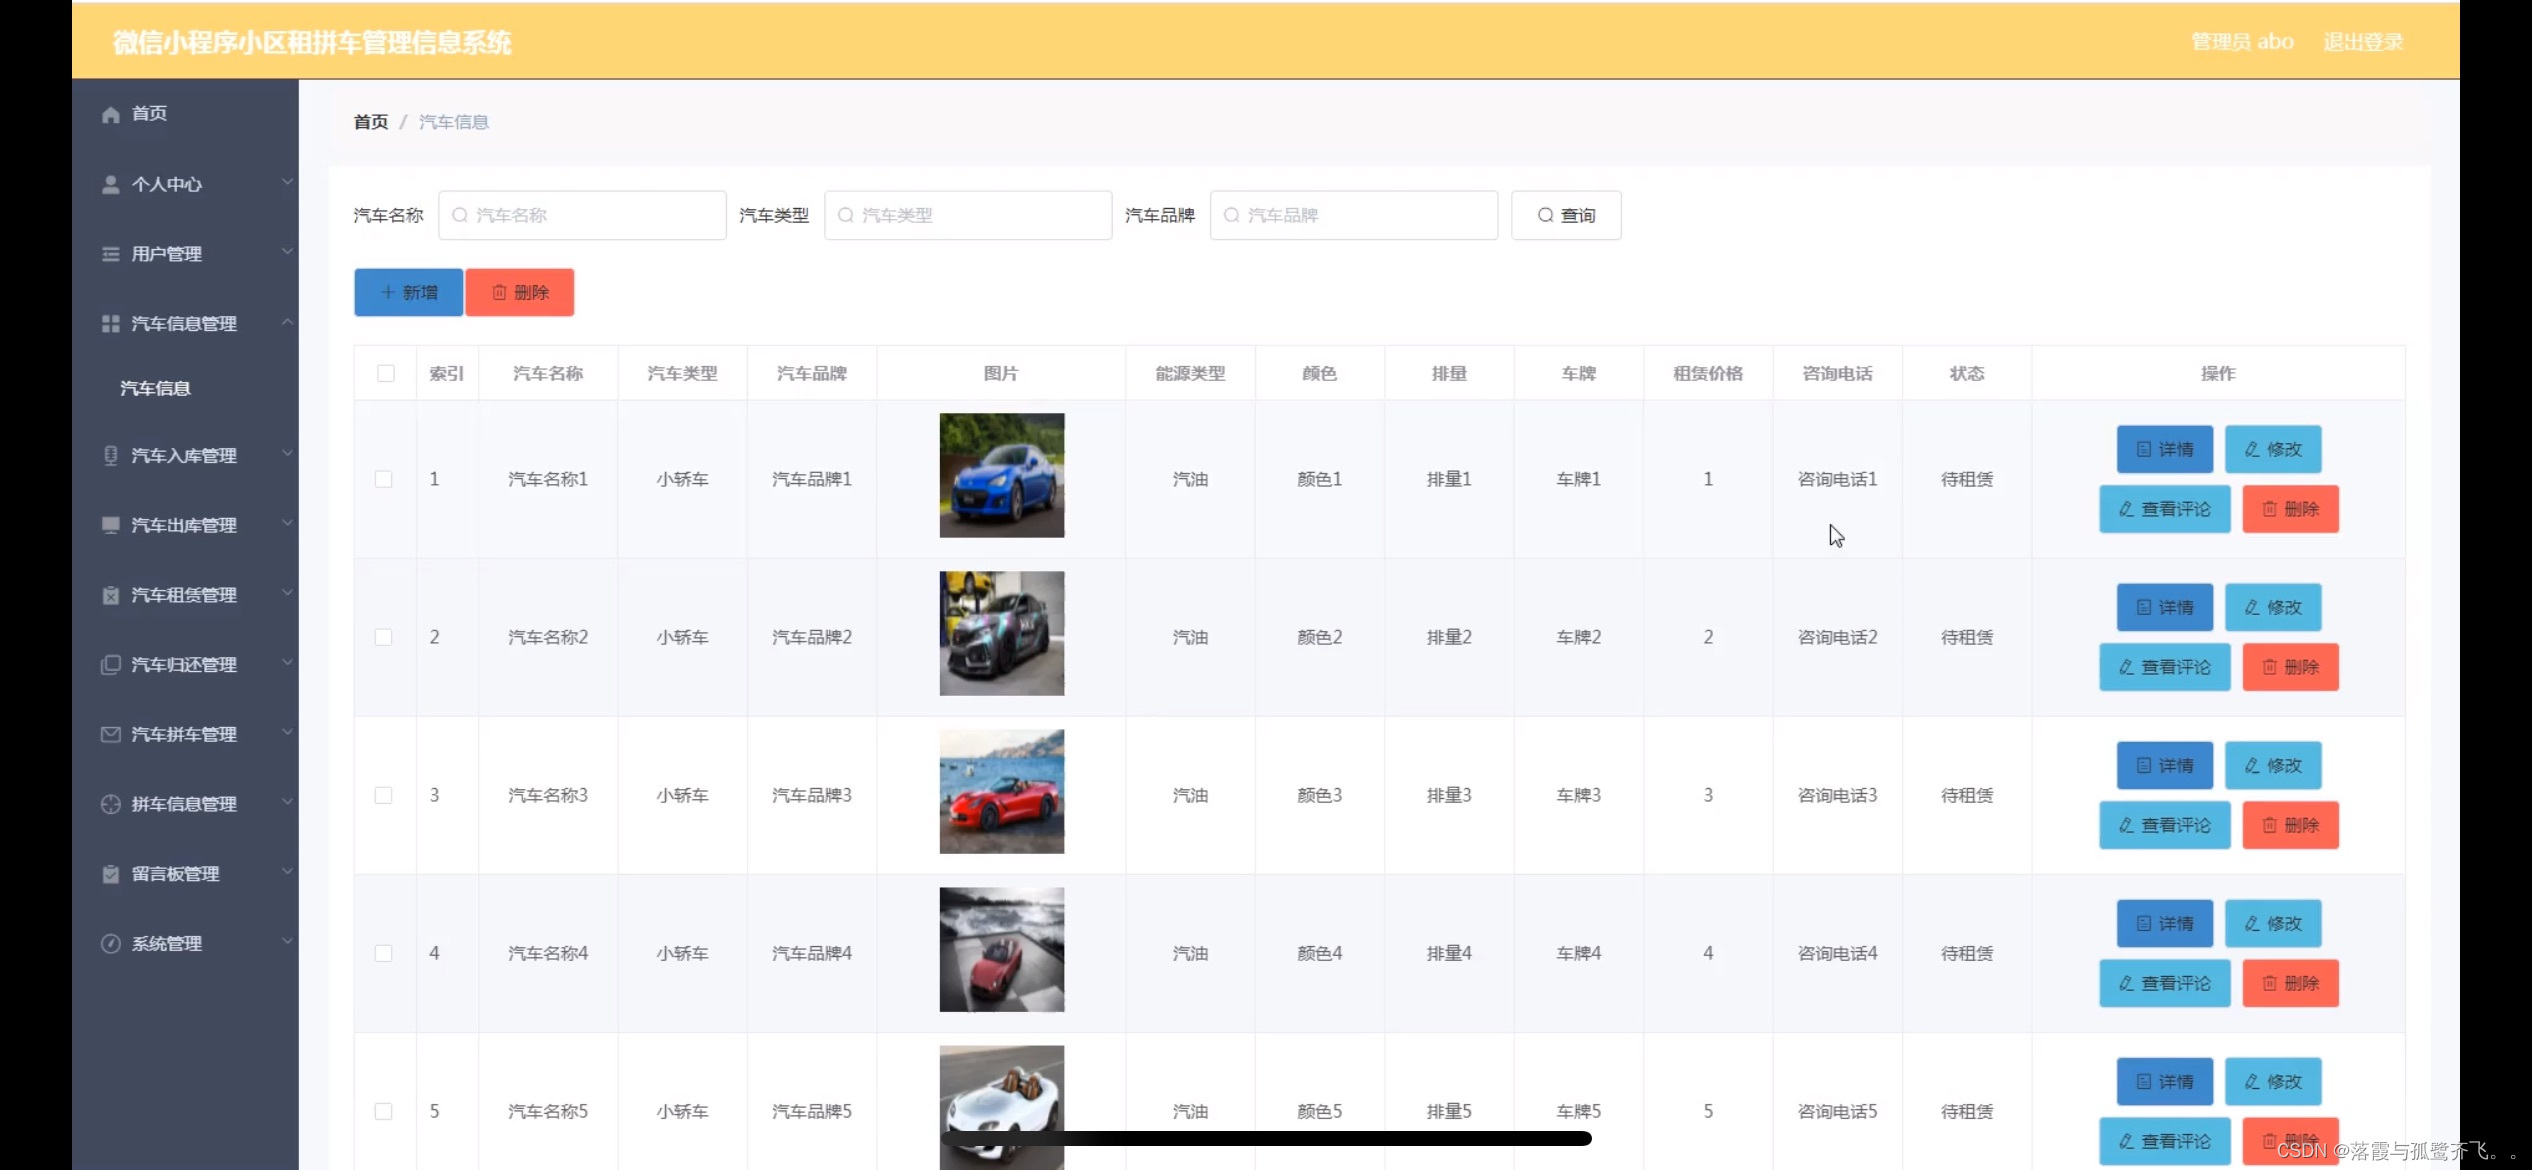Viewport: 2532px width, 1170px height.
Task: Click 修改 button for 汽车名称5
Action: coord(2273,1081)
